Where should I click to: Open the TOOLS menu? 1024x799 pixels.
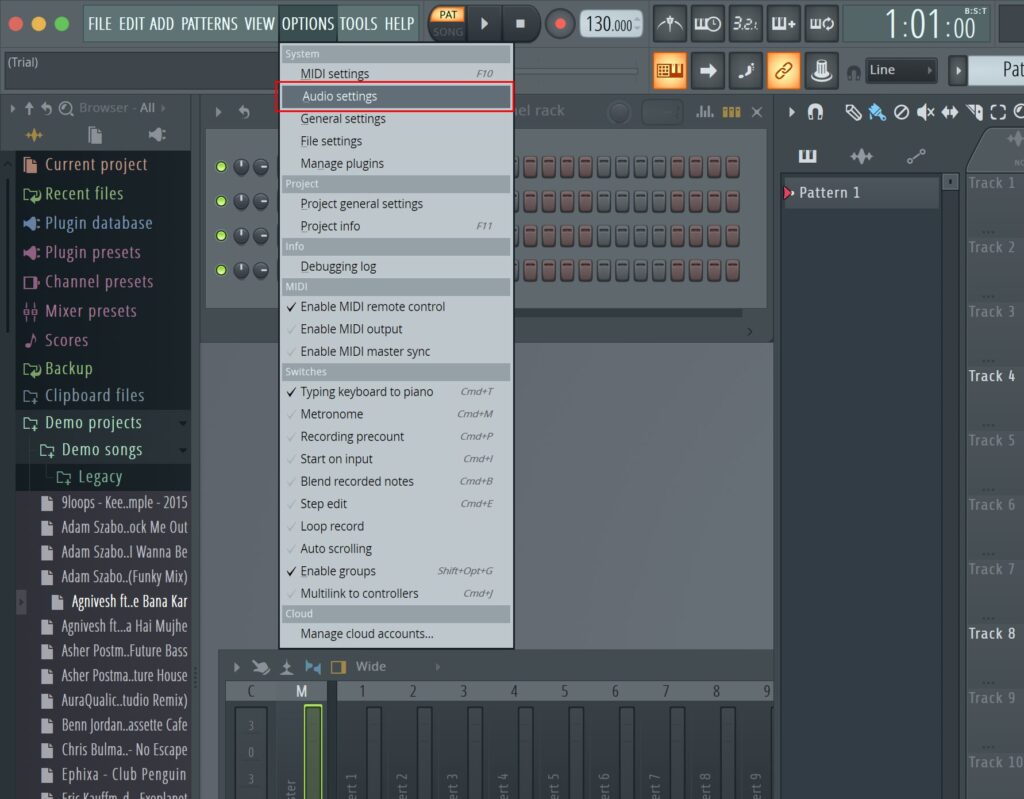(358, 23)
